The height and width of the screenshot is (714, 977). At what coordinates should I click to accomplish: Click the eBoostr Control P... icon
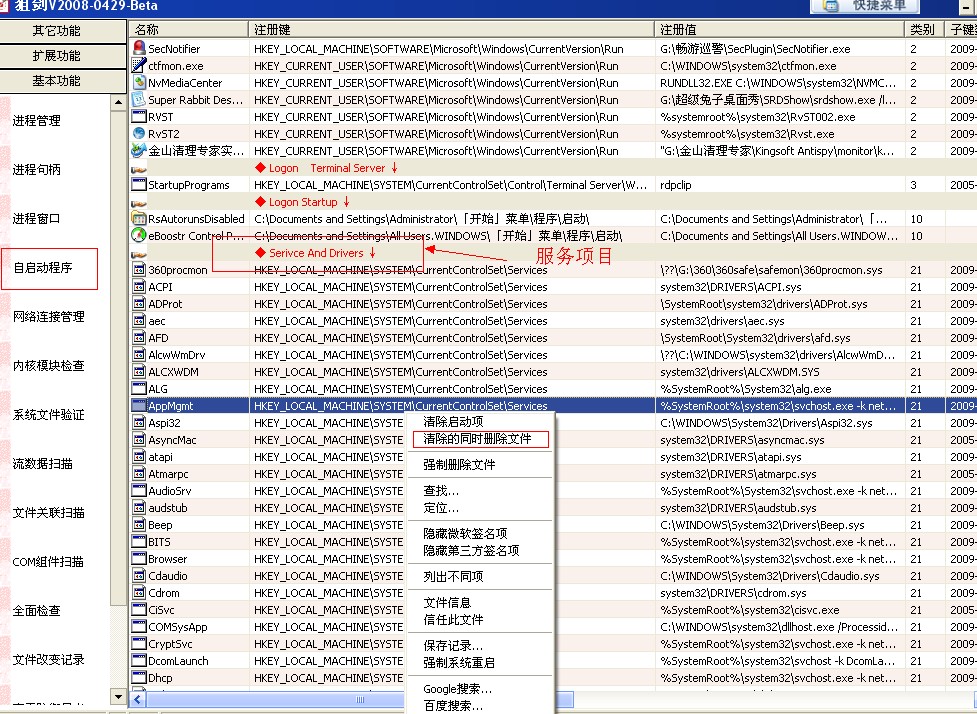pos(139,235)
